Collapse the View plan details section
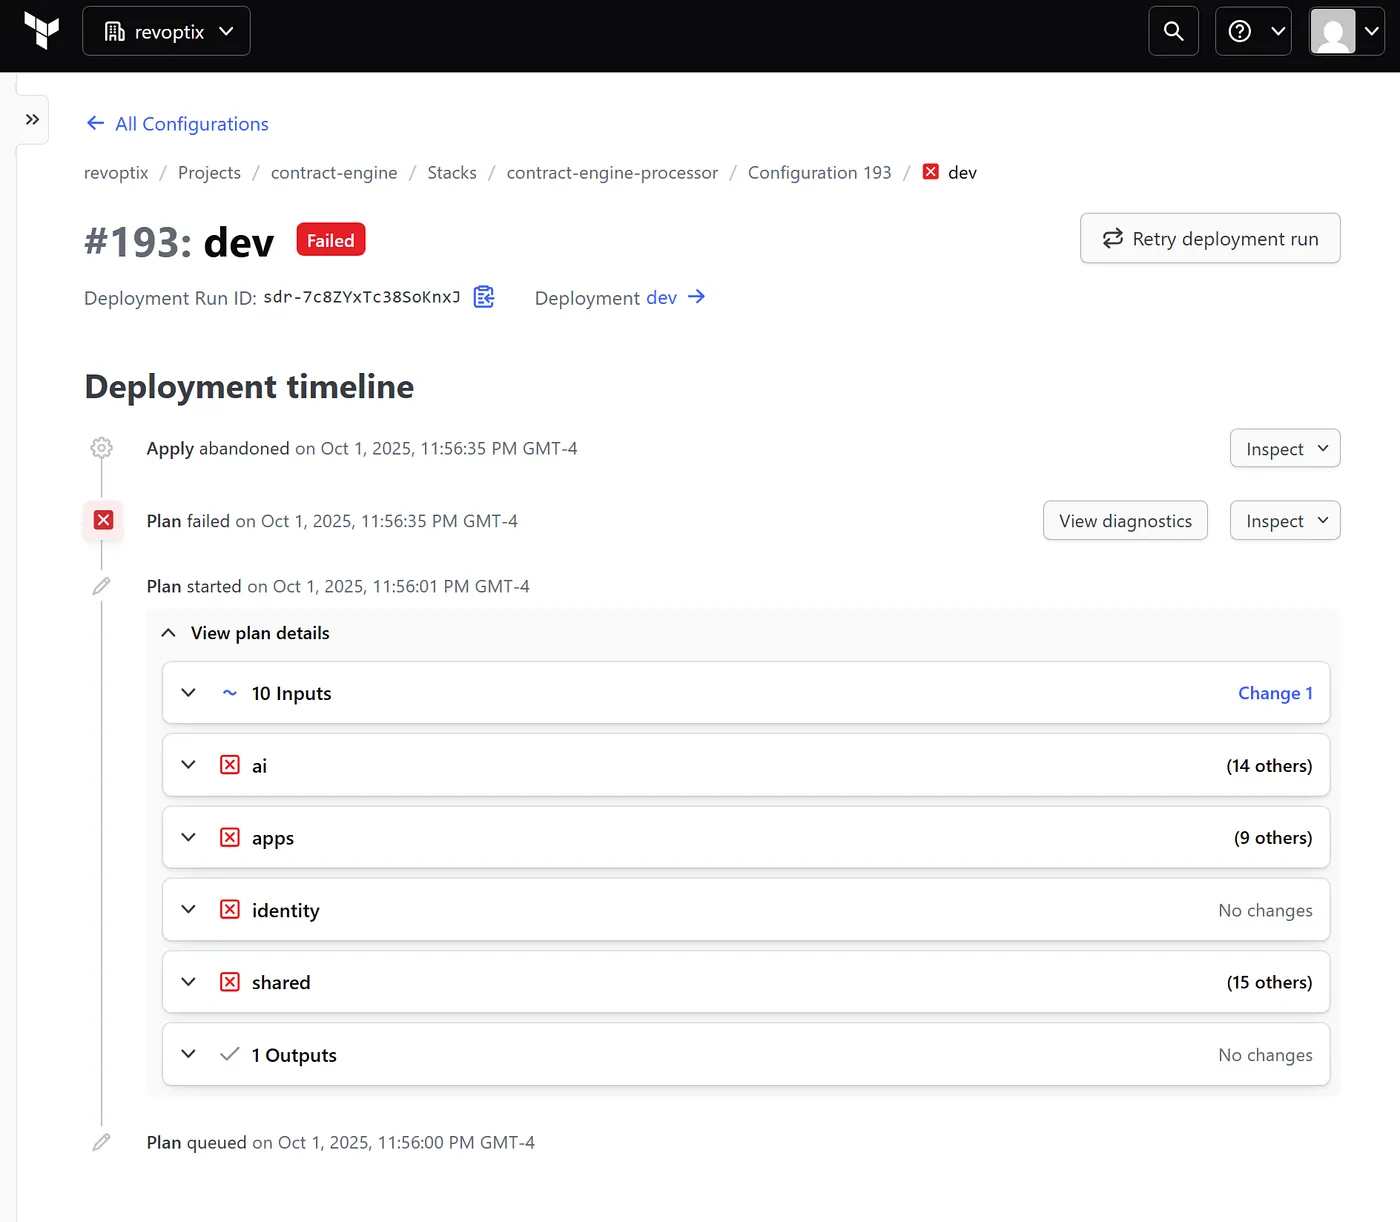The image size is (1400, 1222). [169, 633]
